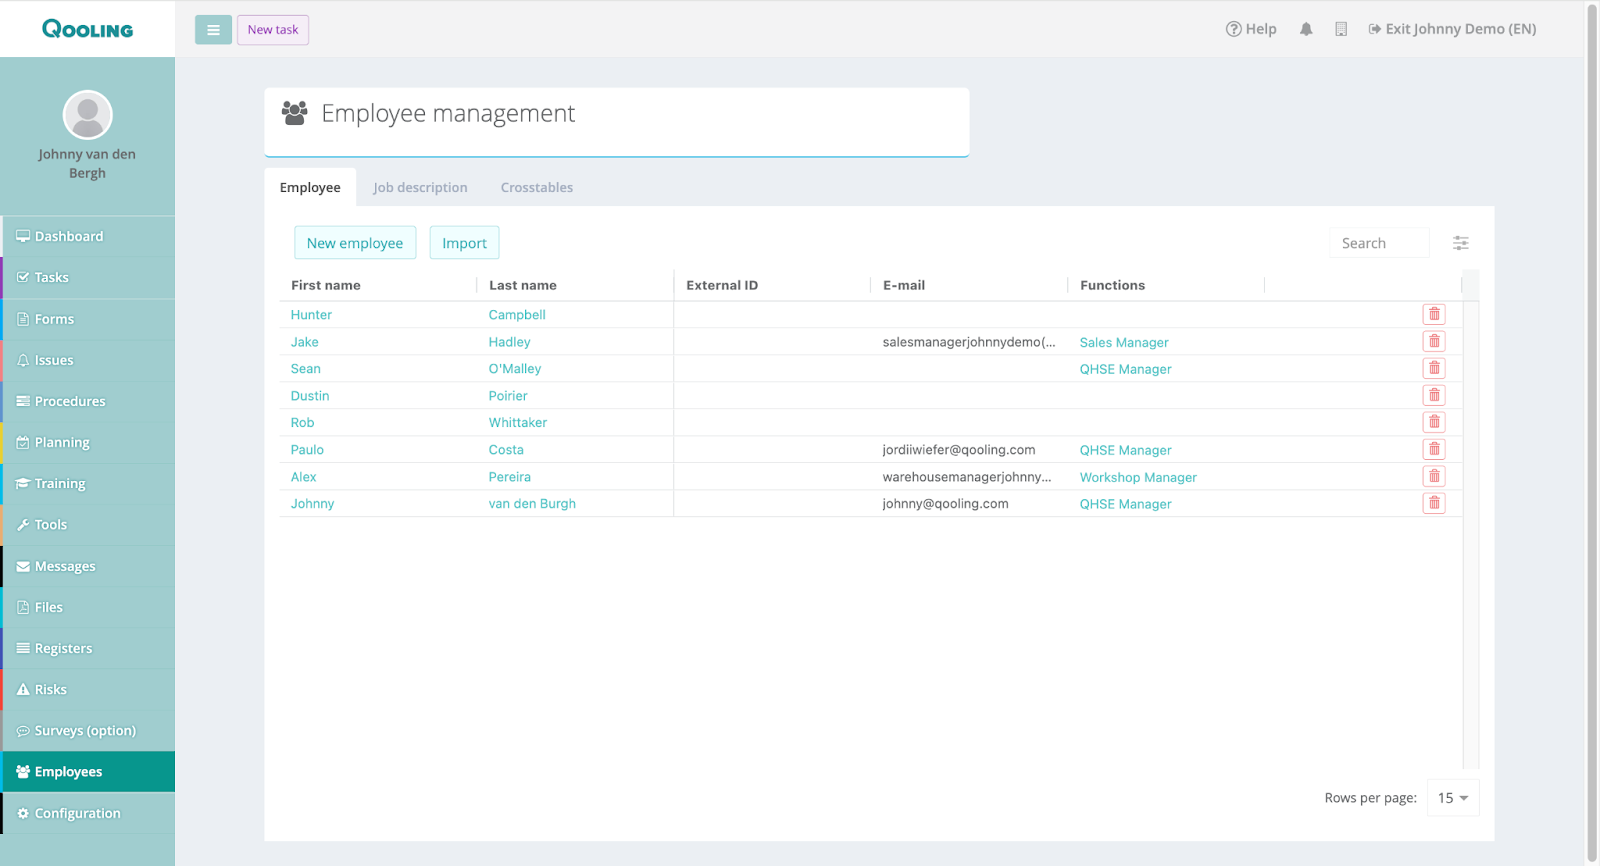Open Surveys (option) in sidebar
This screenshot has width=1600, height=866.
[x=88, y=730]
